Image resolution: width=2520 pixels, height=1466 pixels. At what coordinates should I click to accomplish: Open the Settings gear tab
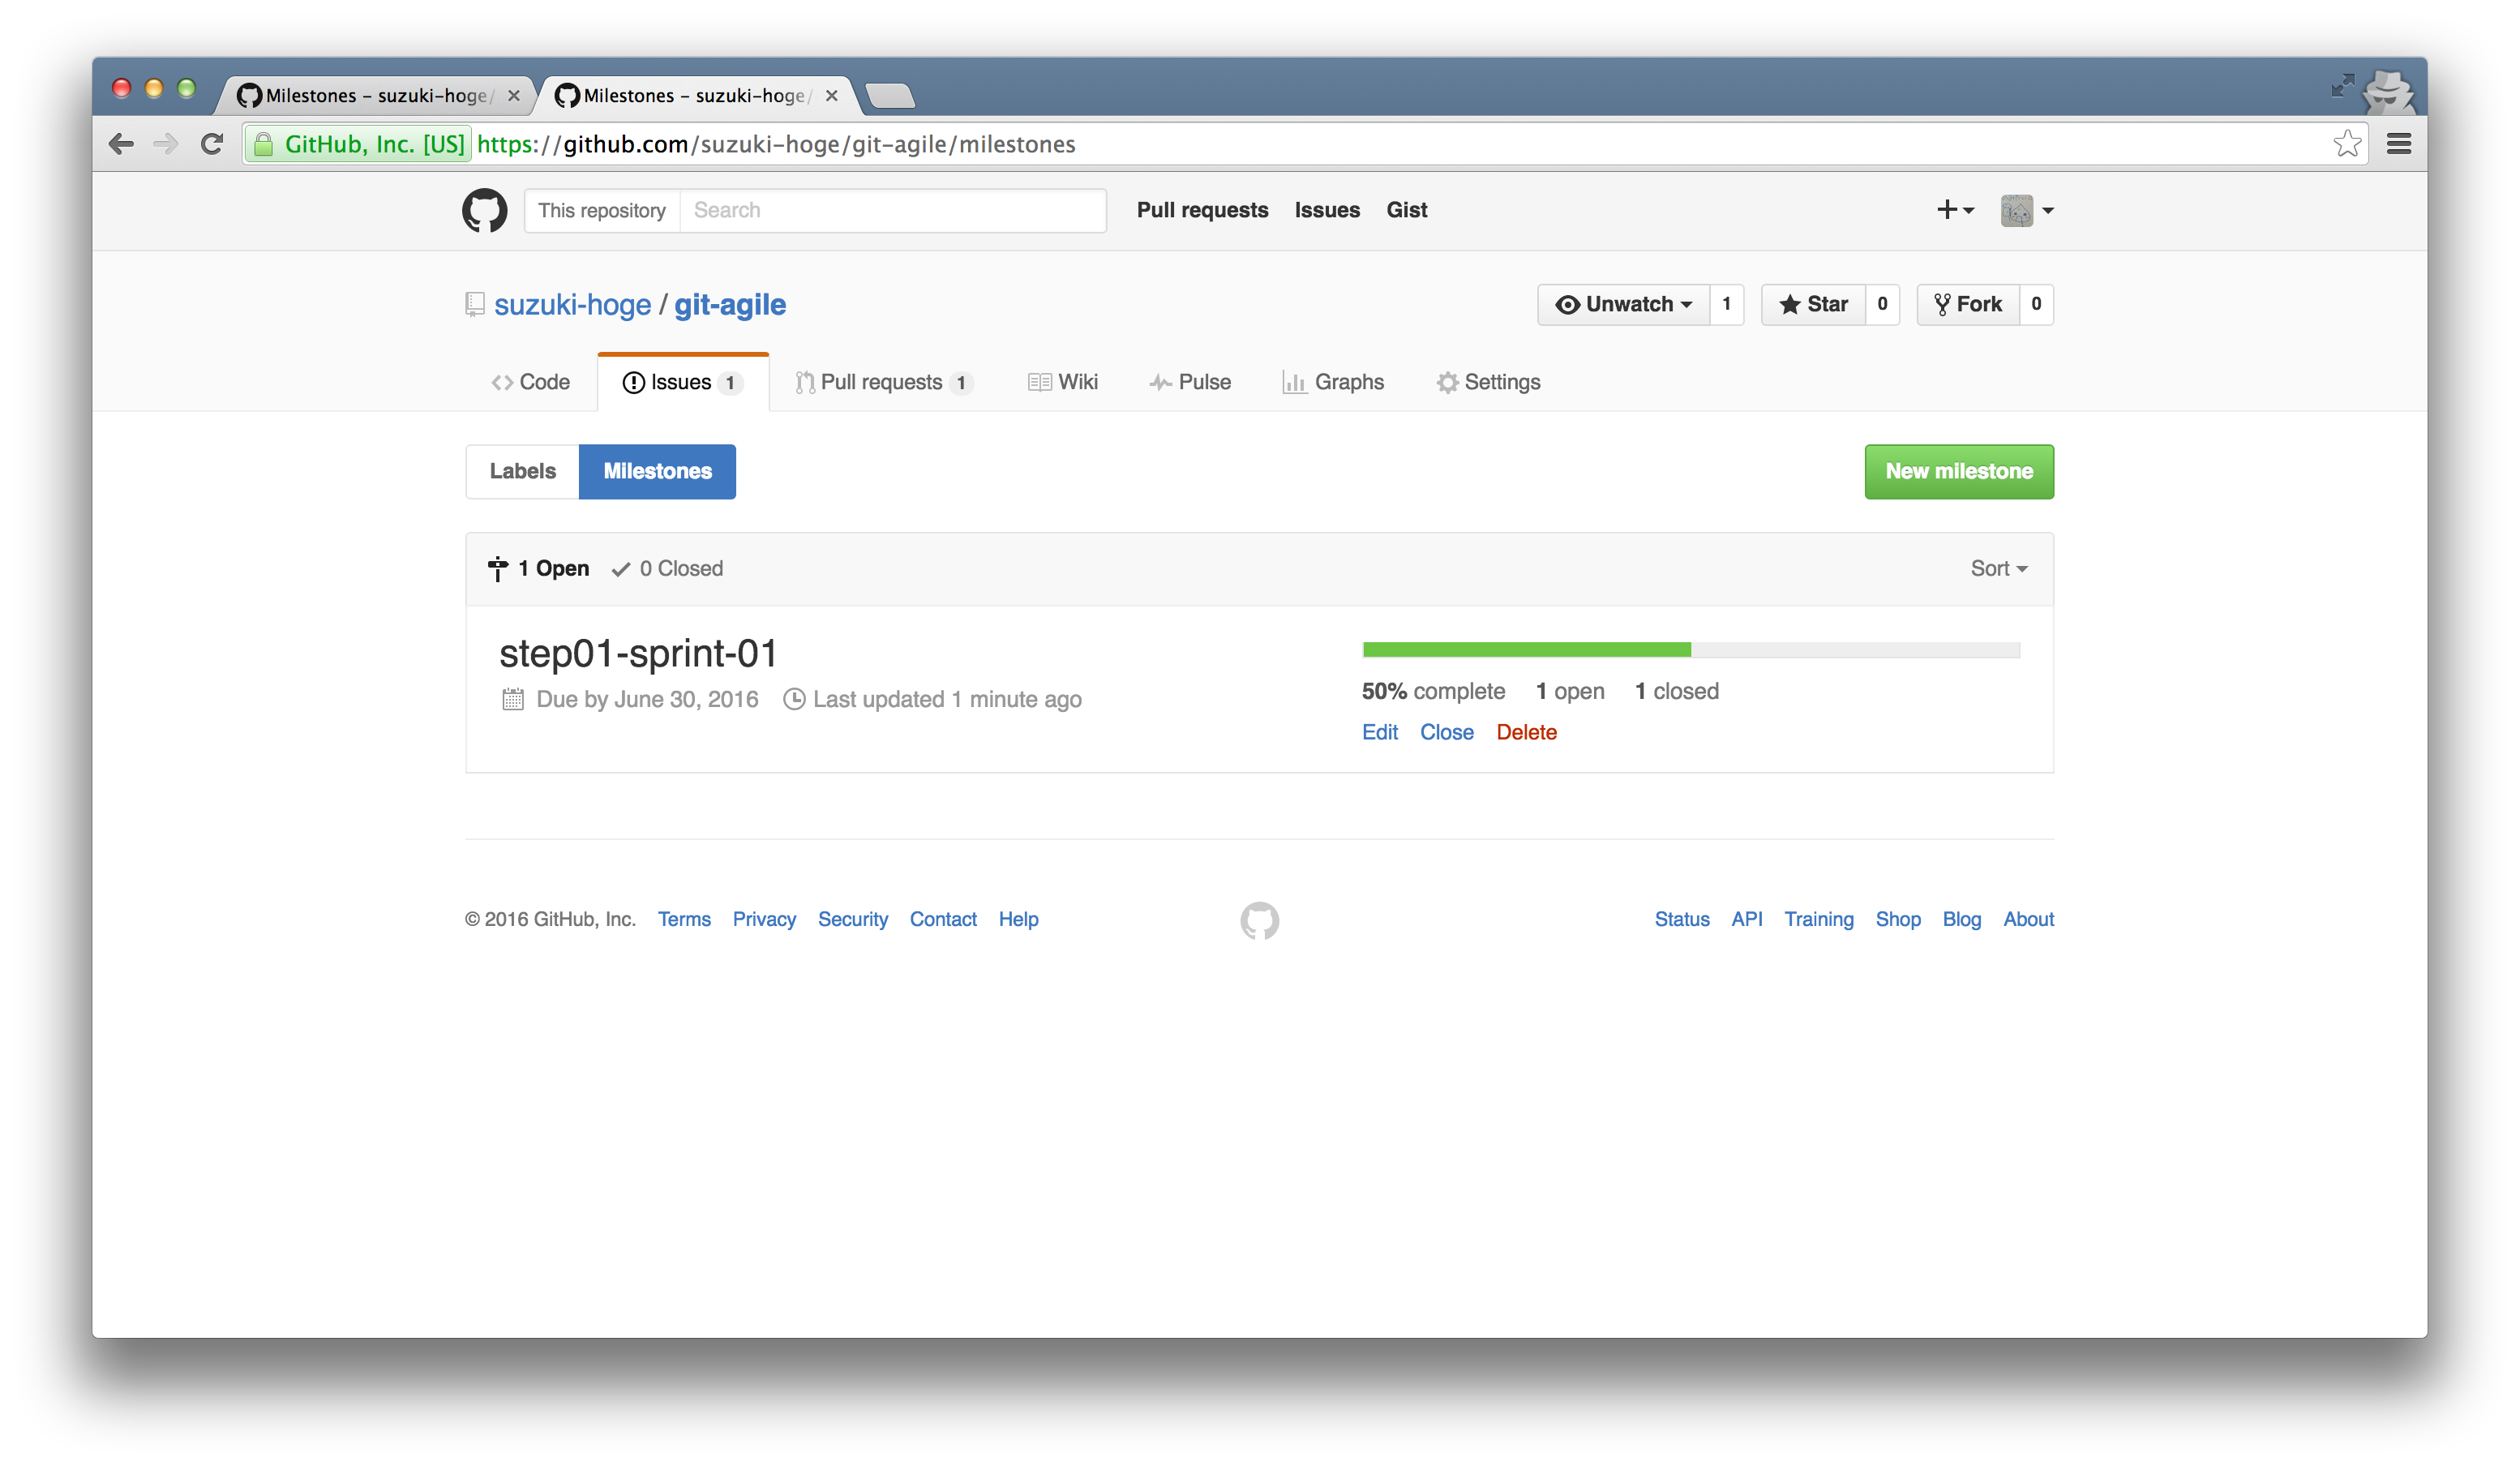point(1488,382)
